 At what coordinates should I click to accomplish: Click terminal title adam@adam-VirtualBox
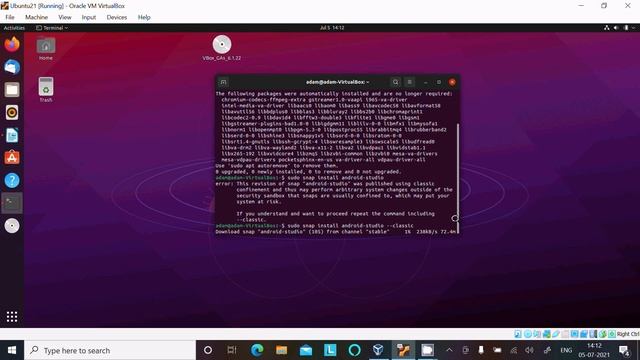pyautogui.click(x=337, y=82)
